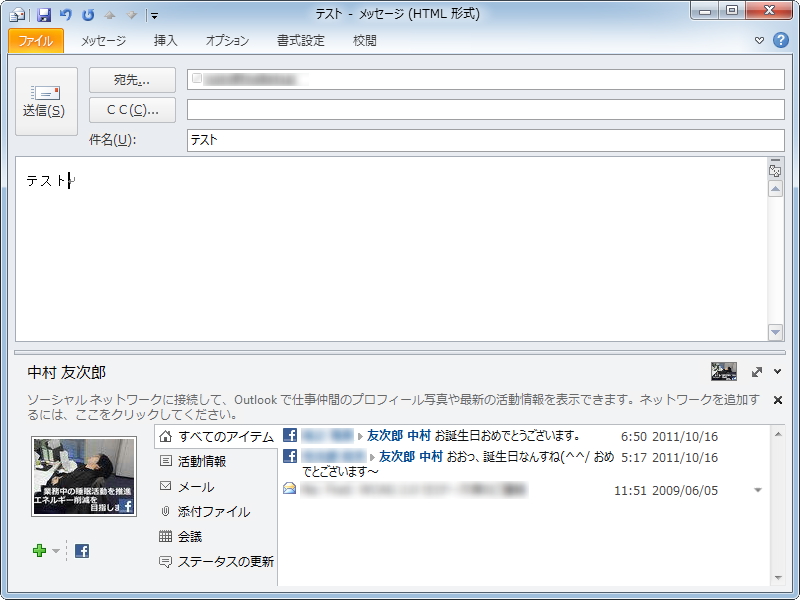The image size is (800, 600).
Task: Click the Facebook icon under the profile photo
Action: 82,550
